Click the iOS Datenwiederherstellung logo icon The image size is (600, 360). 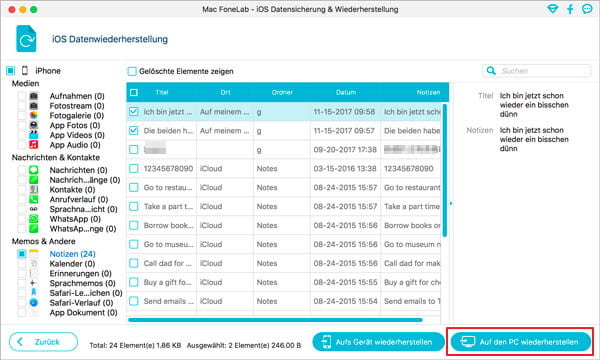(26, 39)
